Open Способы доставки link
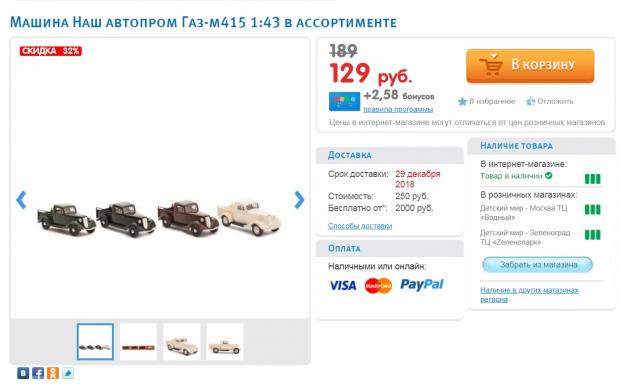This screenshot has height=387, width=638. [x=360, y=226]
